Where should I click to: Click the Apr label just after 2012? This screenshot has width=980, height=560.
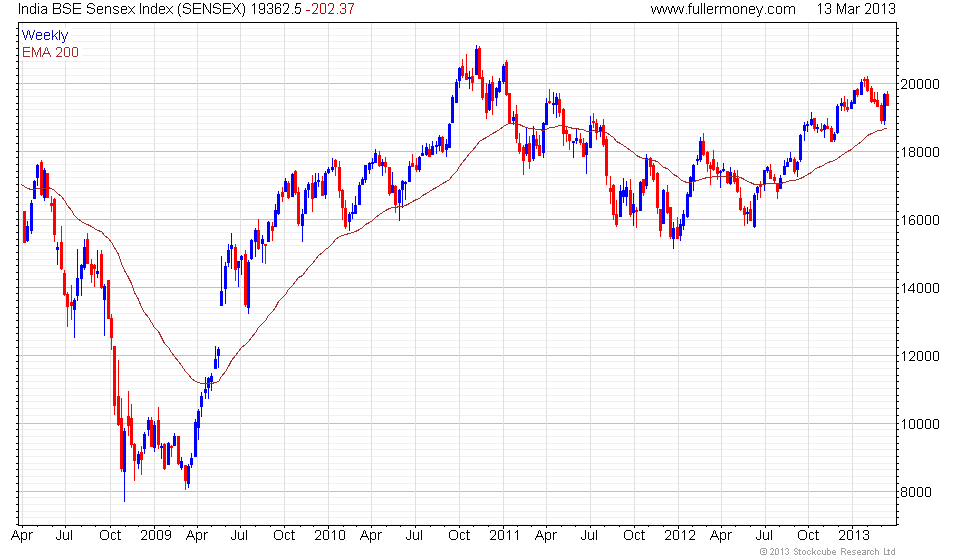tap(721, 536)
